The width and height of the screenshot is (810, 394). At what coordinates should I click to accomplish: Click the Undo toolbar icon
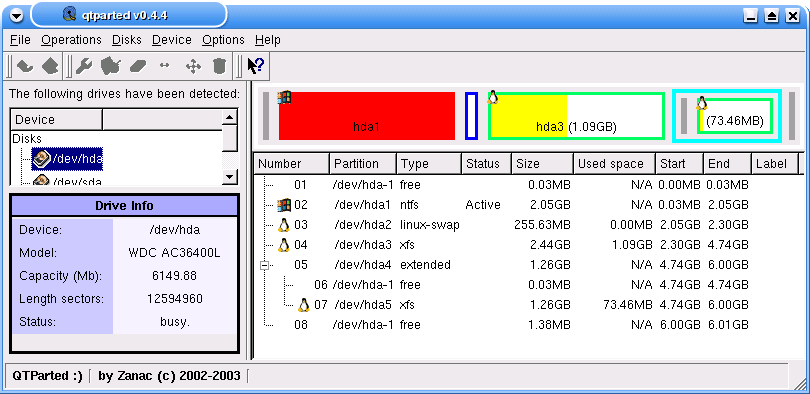pos(24,66)
